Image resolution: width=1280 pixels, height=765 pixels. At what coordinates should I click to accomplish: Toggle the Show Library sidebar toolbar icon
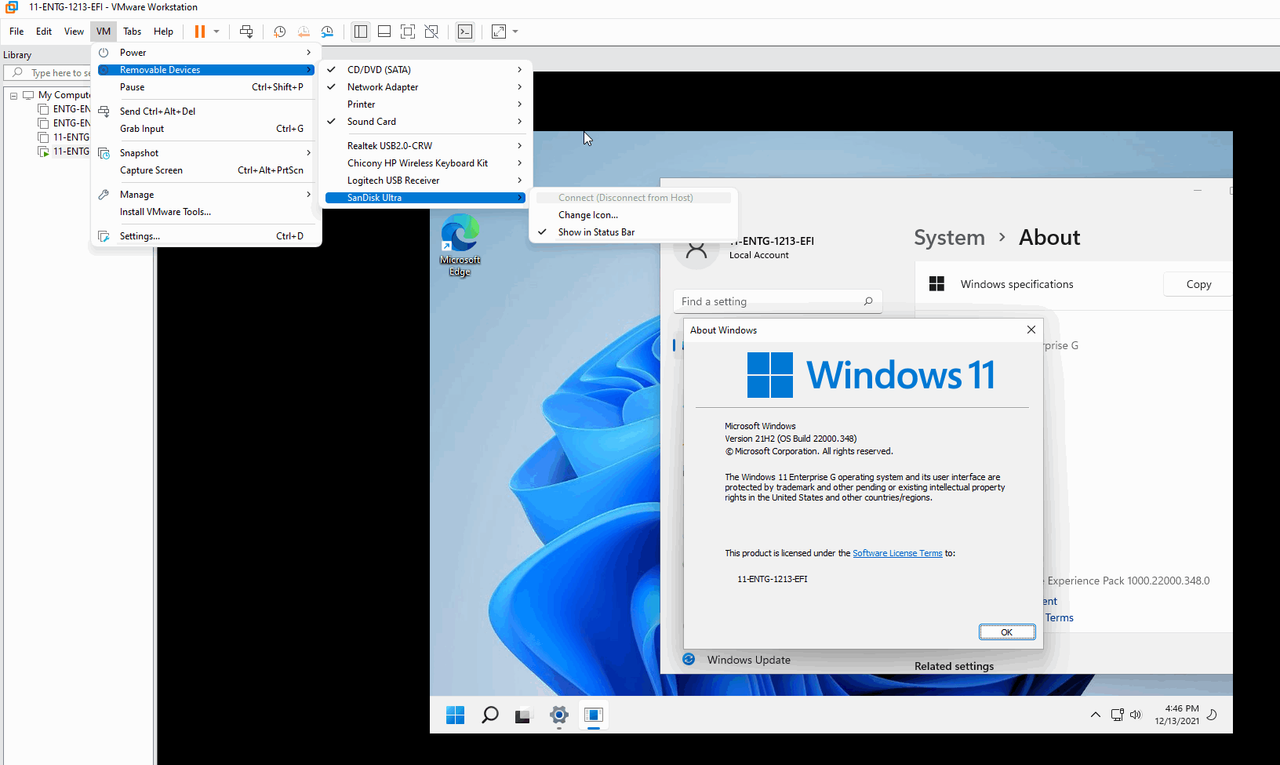tap(361, 31)
